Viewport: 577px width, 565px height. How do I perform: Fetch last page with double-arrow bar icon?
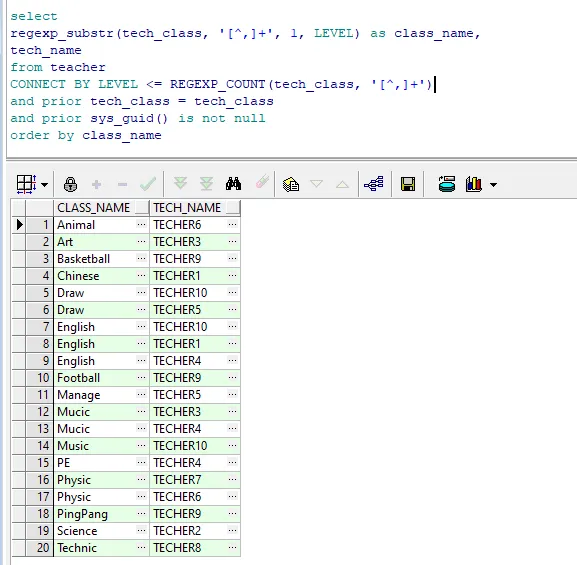pyautogui.click(x=206, y=184)
